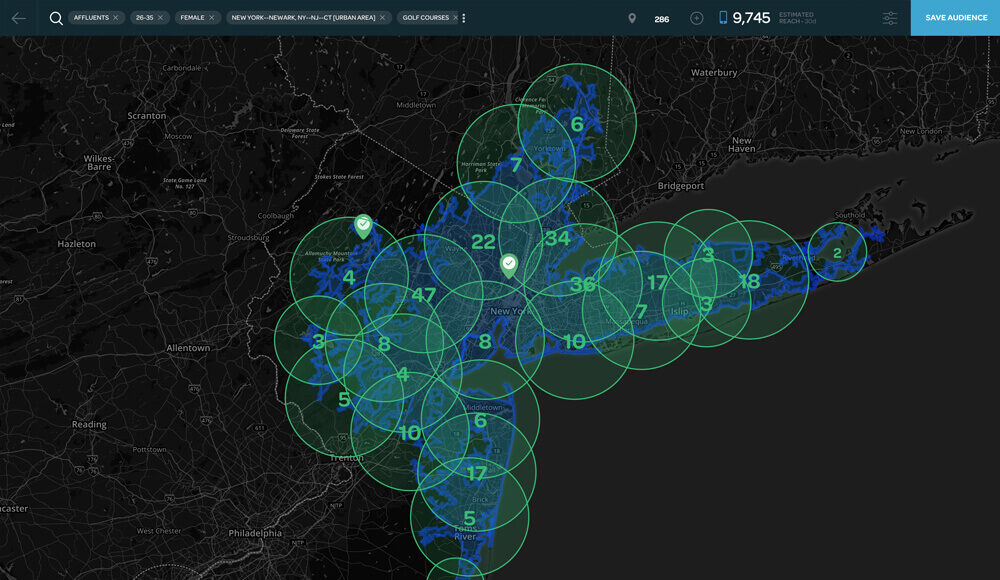The width and height of the screenshot is (1000, 580).
Task: Open filter settings sliders icon
Action: click(x=890, y=19)
